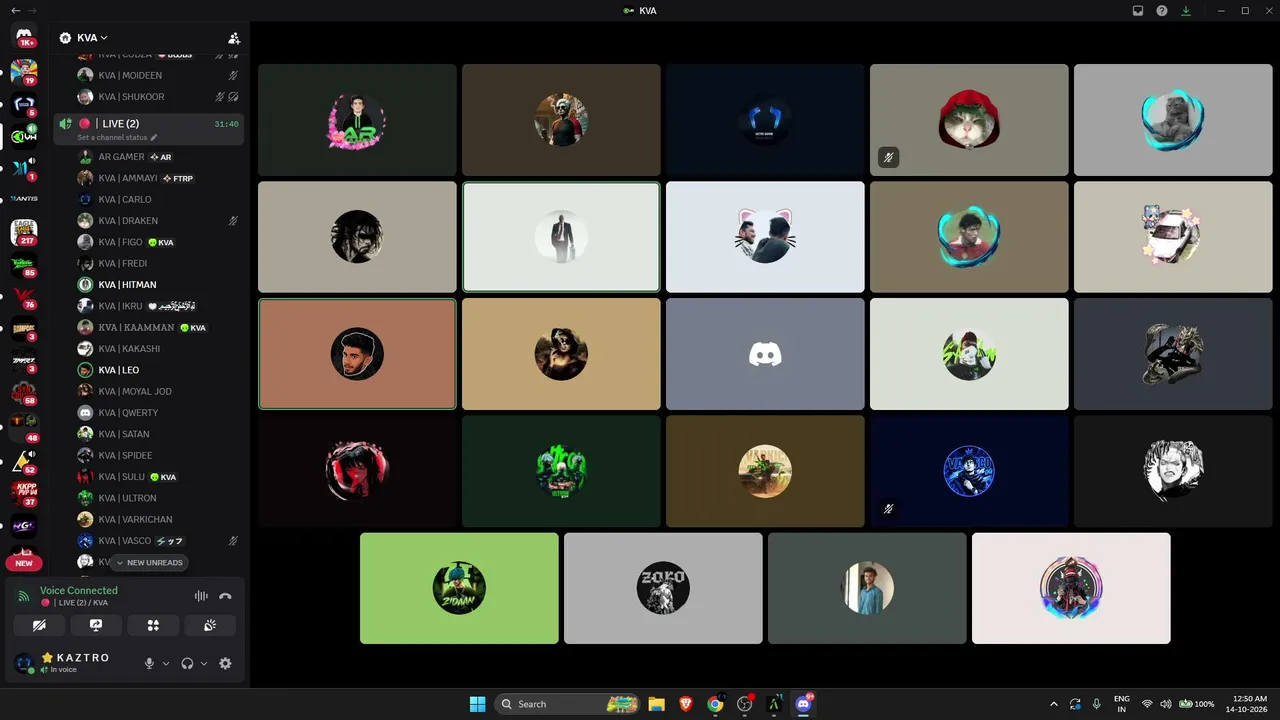Share your screen button
Screen dimensions: 1280x720
(x=96, y=625)
